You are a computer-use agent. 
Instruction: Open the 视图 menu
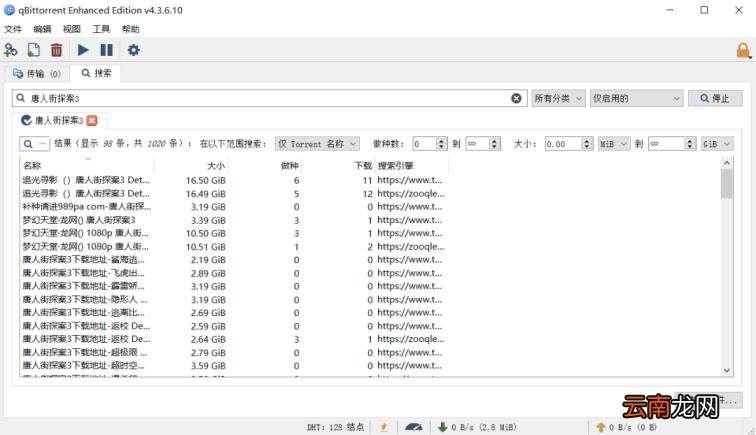coord(72,29)
